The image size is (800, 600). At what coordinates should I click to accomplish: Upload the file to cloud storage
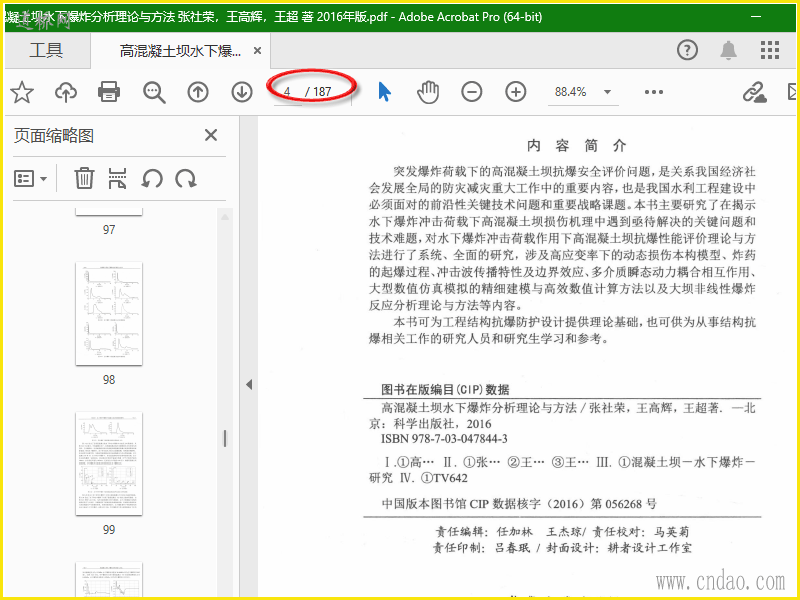(x=66, y=92)
